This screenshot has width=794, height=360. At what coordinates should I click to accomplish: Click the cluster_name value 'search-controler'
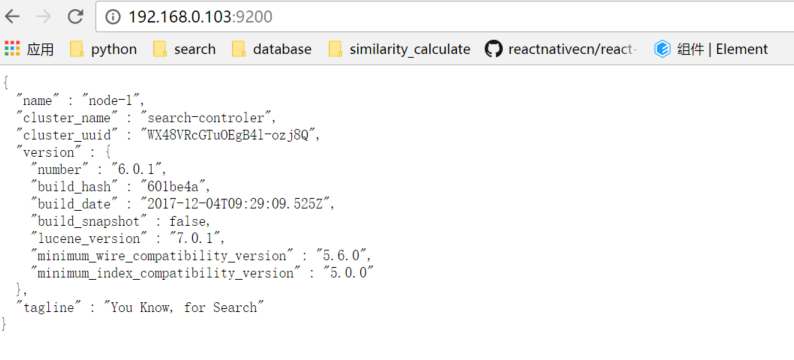pos(208,118)
